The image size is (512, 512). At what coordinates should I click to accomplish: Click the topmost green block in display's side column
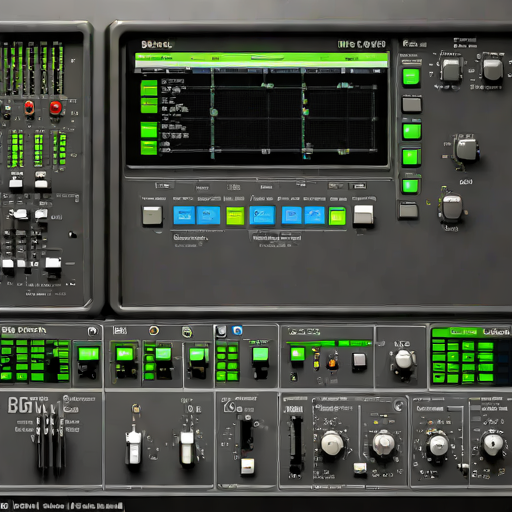coord(149,88)
